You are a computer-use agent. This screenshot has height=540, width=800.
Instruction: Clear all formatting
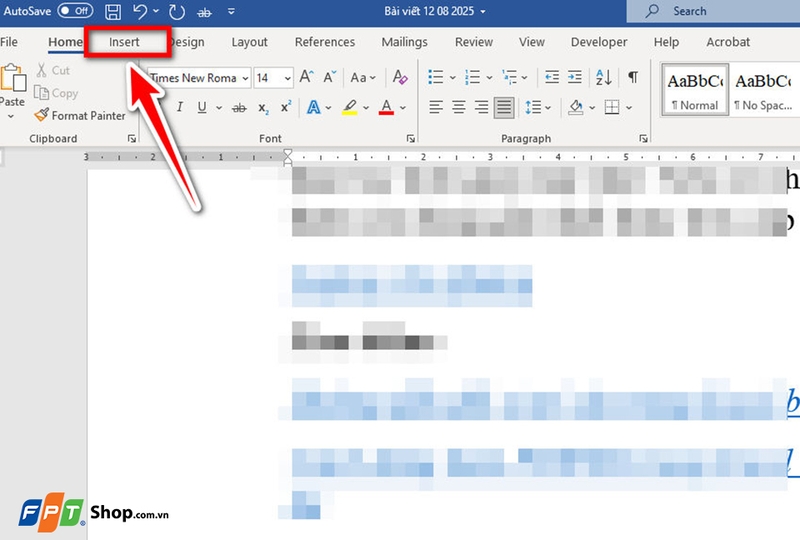399,77
